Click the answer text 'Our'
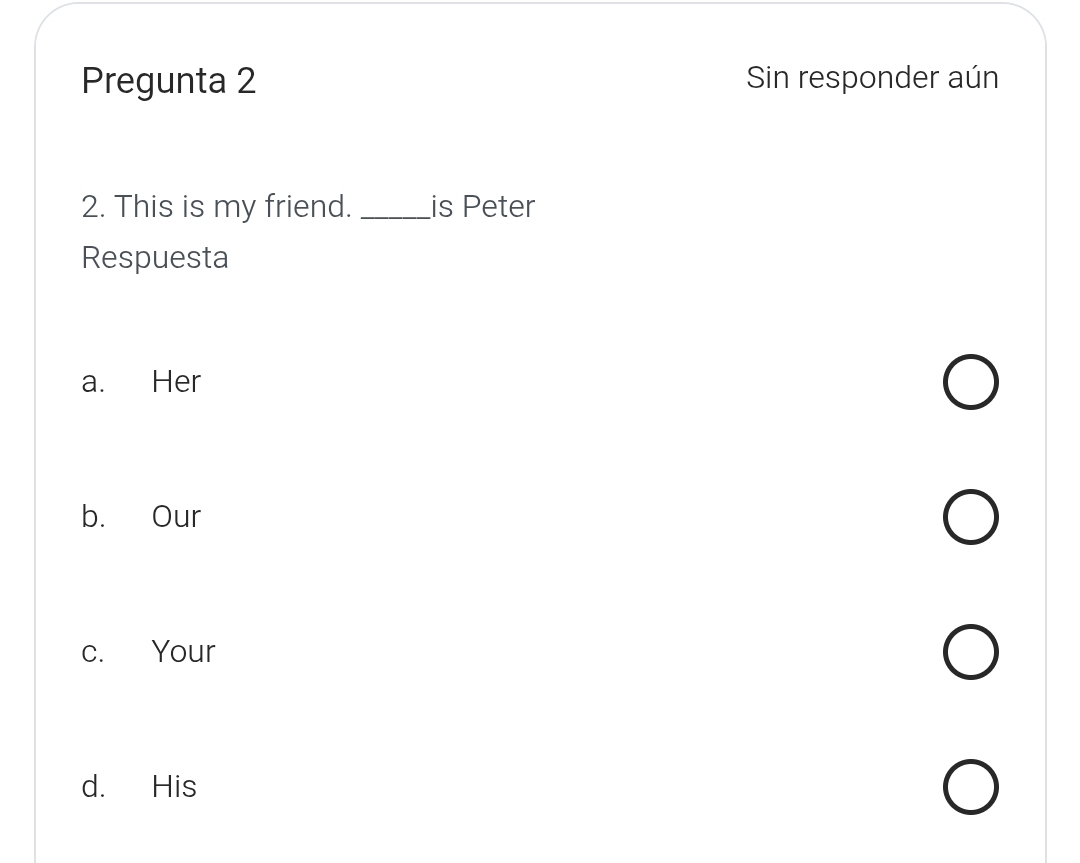 pos(176,517)
